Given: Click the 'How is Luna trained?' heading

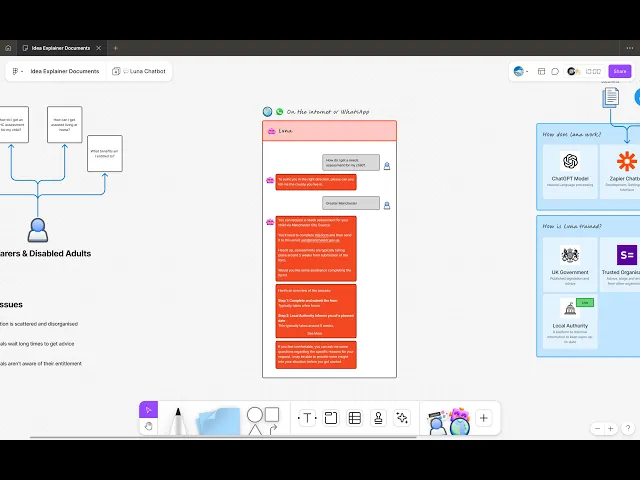Looking at the screenshot, I should pos(572,226).
